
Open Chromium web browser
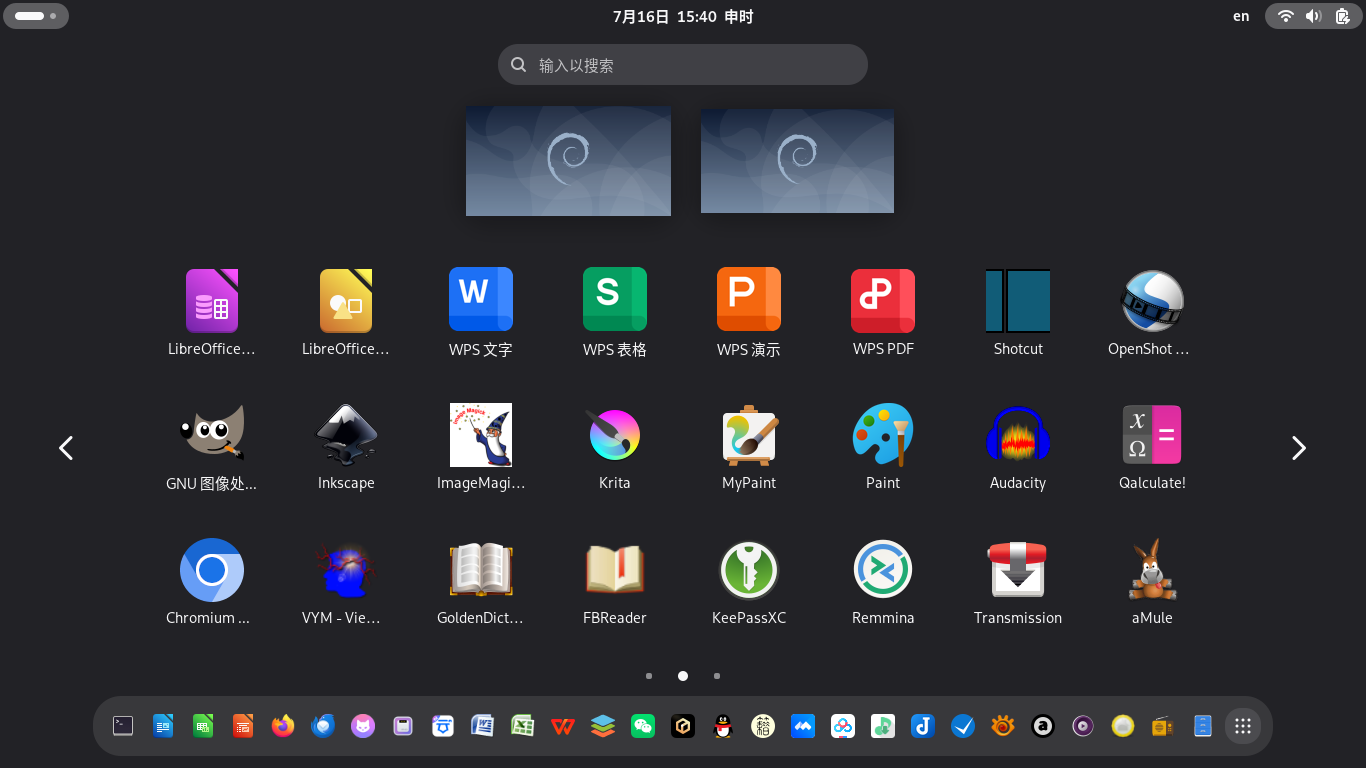click(x=212, y=570)
